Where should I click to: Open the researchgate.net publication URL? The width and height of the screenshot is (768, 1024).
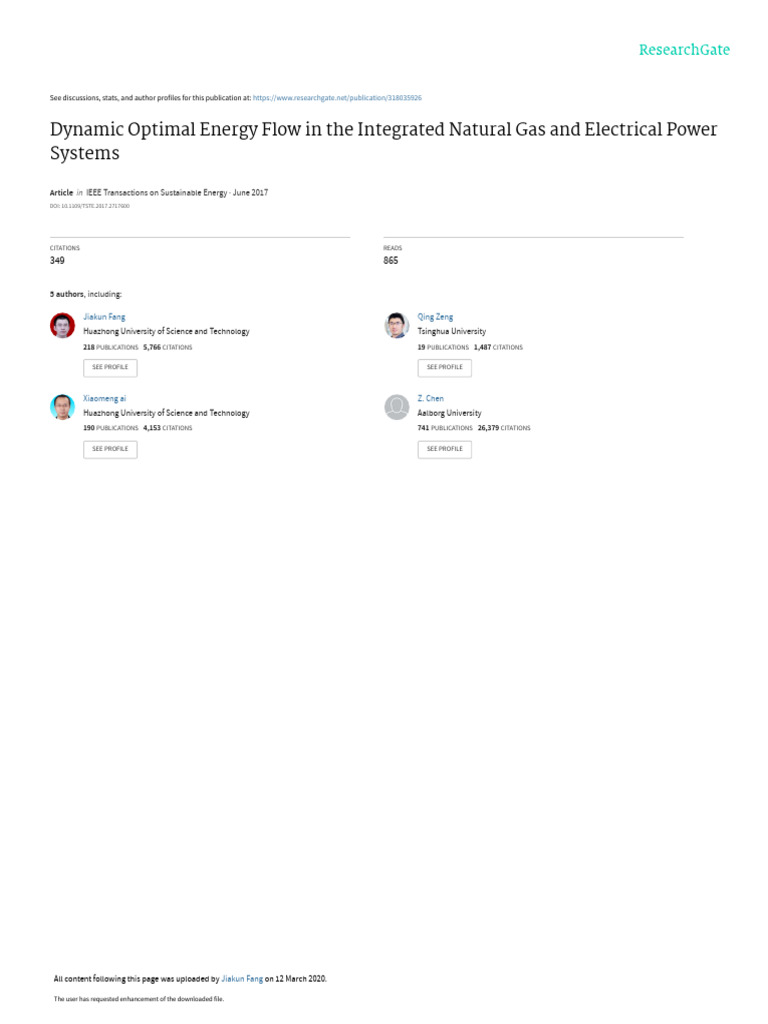tap(337, 98)
